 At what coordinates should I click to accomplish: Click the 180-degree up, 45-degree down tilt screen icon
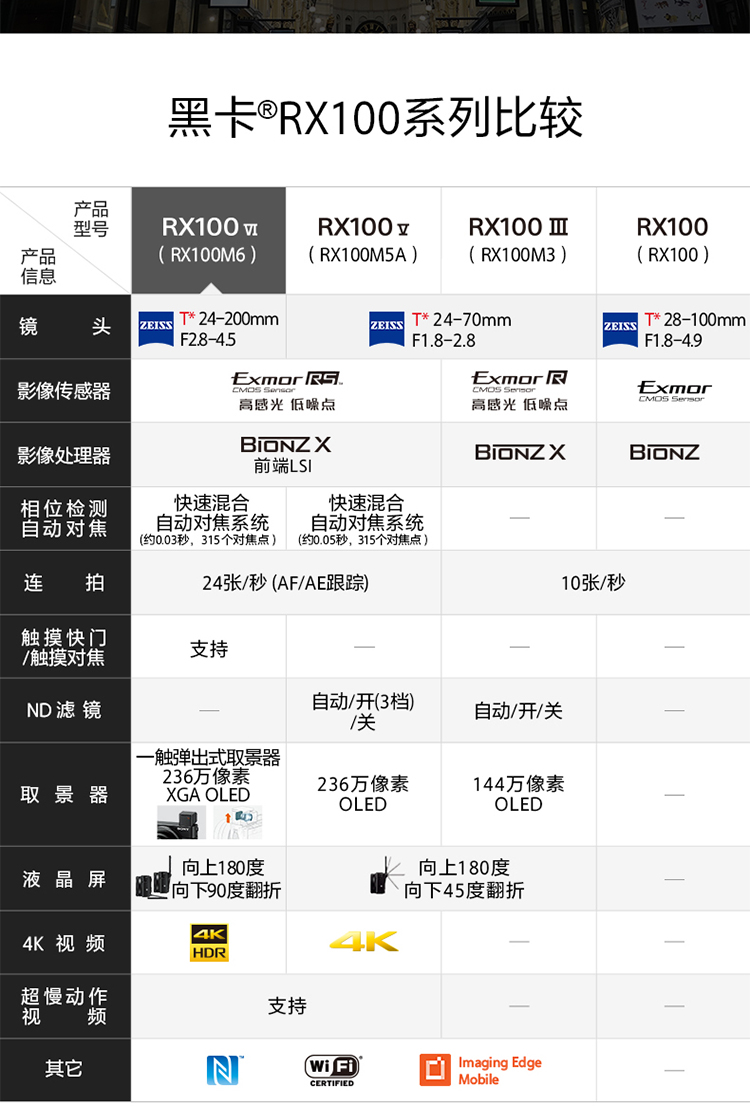click(386, 879)
